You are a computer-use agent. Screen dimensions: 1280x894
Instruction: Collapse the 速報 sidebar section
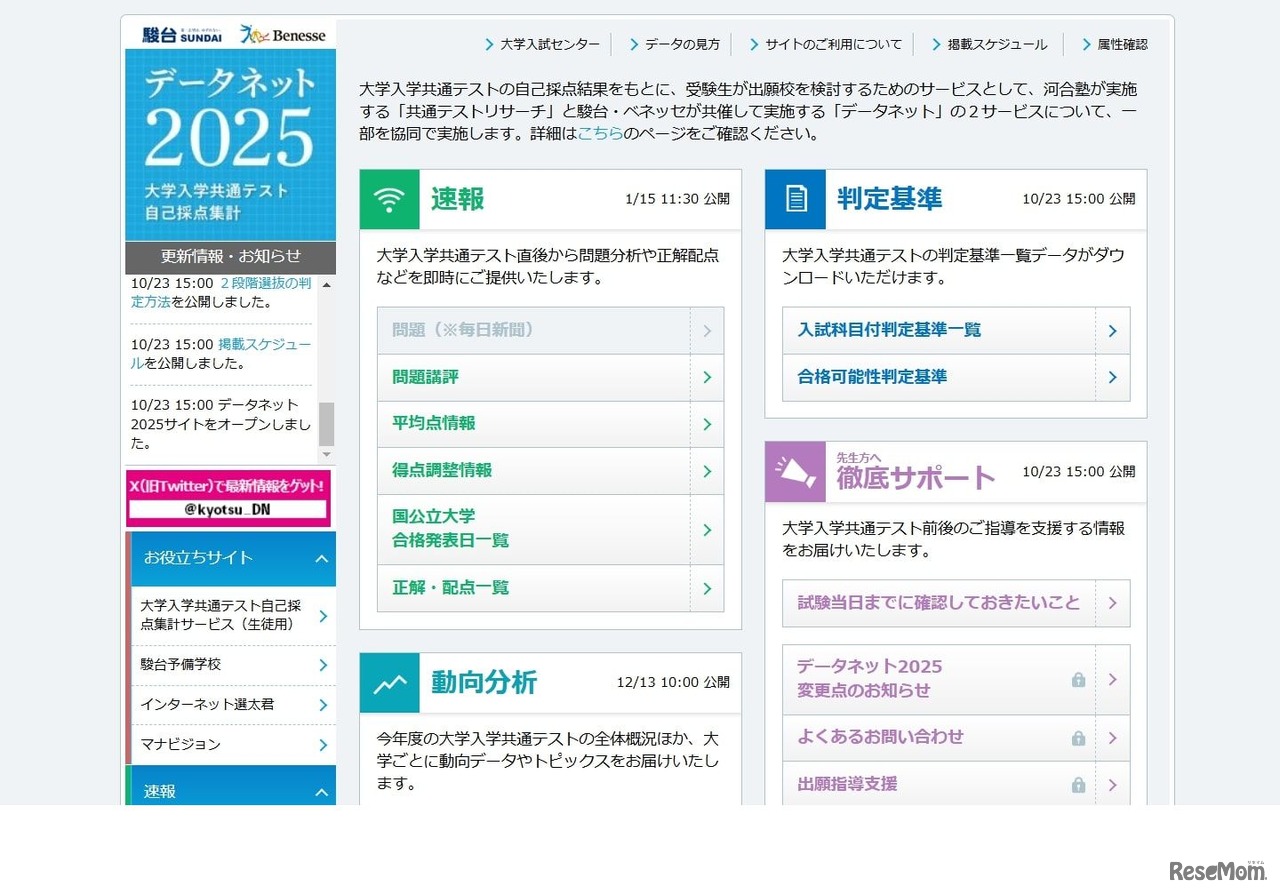(x=321, y=790)
